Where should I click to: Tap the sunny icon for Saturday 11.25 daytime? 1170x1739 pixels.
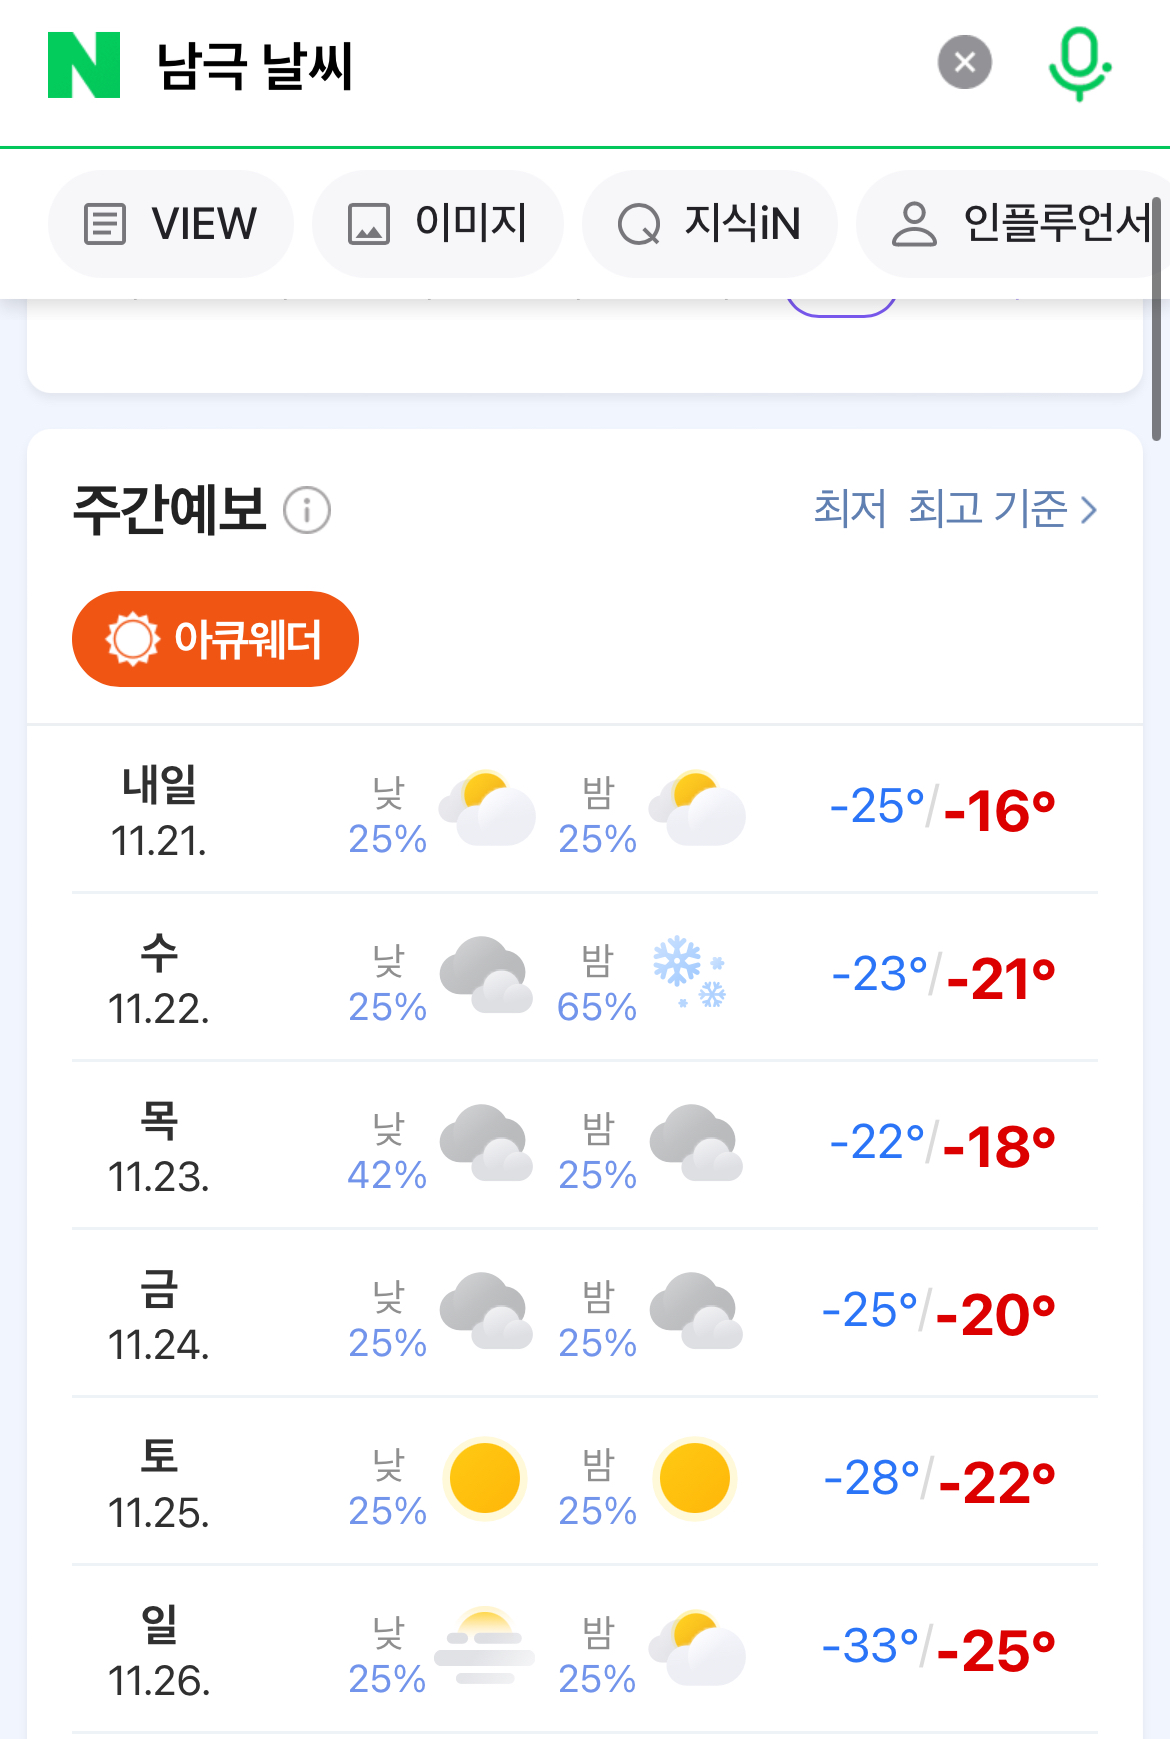click(x=485, y=1478)
